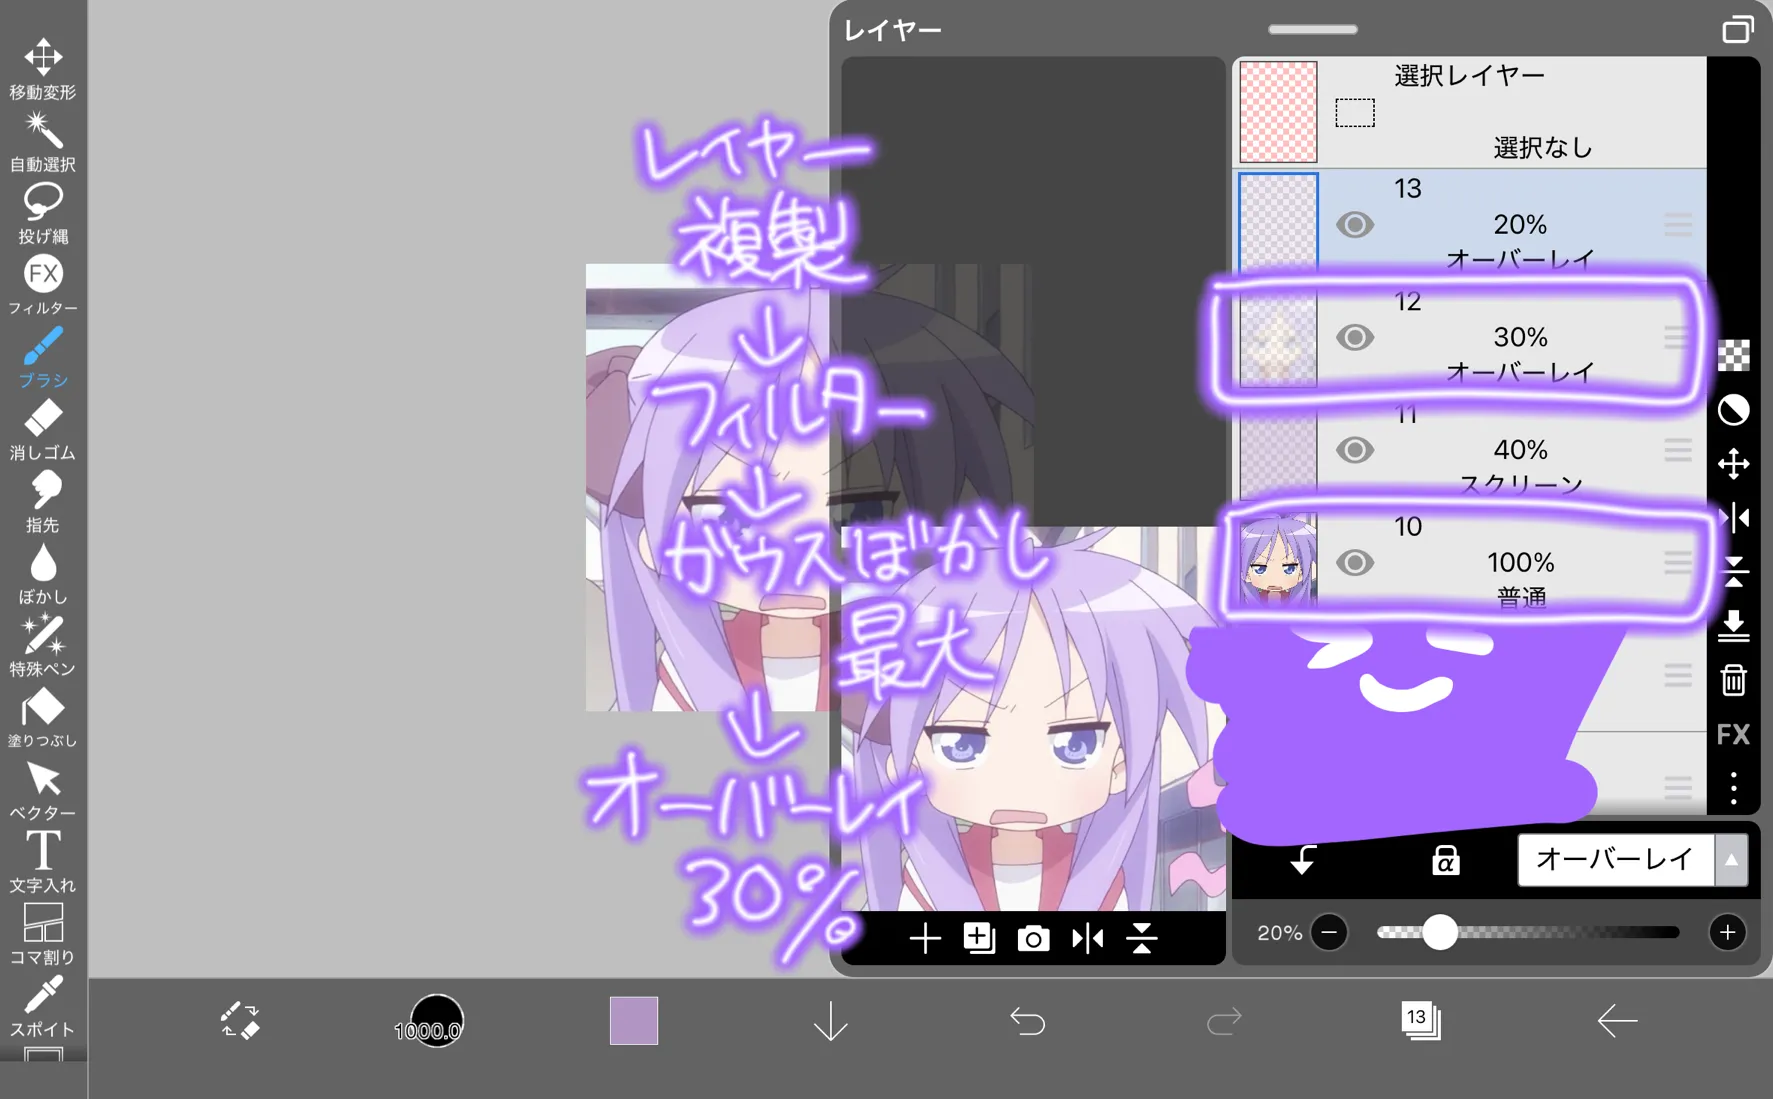
Task: Merge the layer down using the side toolbar
Action: coord(1734,626)
